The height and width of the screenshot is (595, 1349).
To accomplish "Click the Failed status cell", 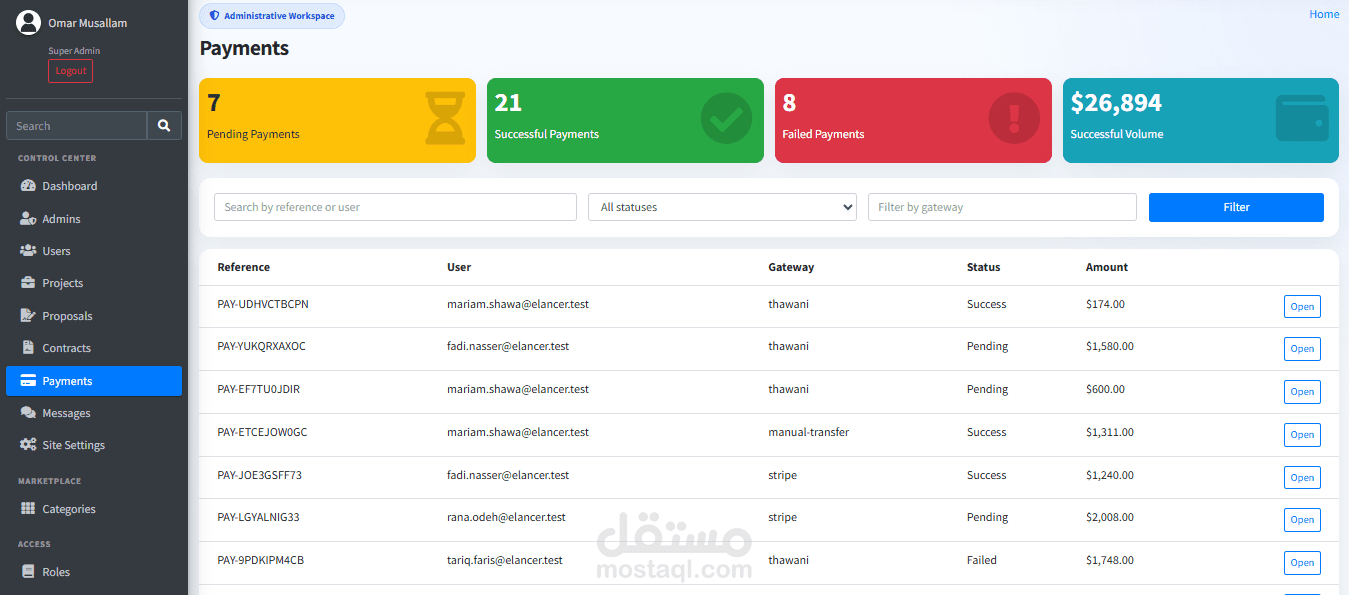I will pyautogui.click(x=982, y=560).
